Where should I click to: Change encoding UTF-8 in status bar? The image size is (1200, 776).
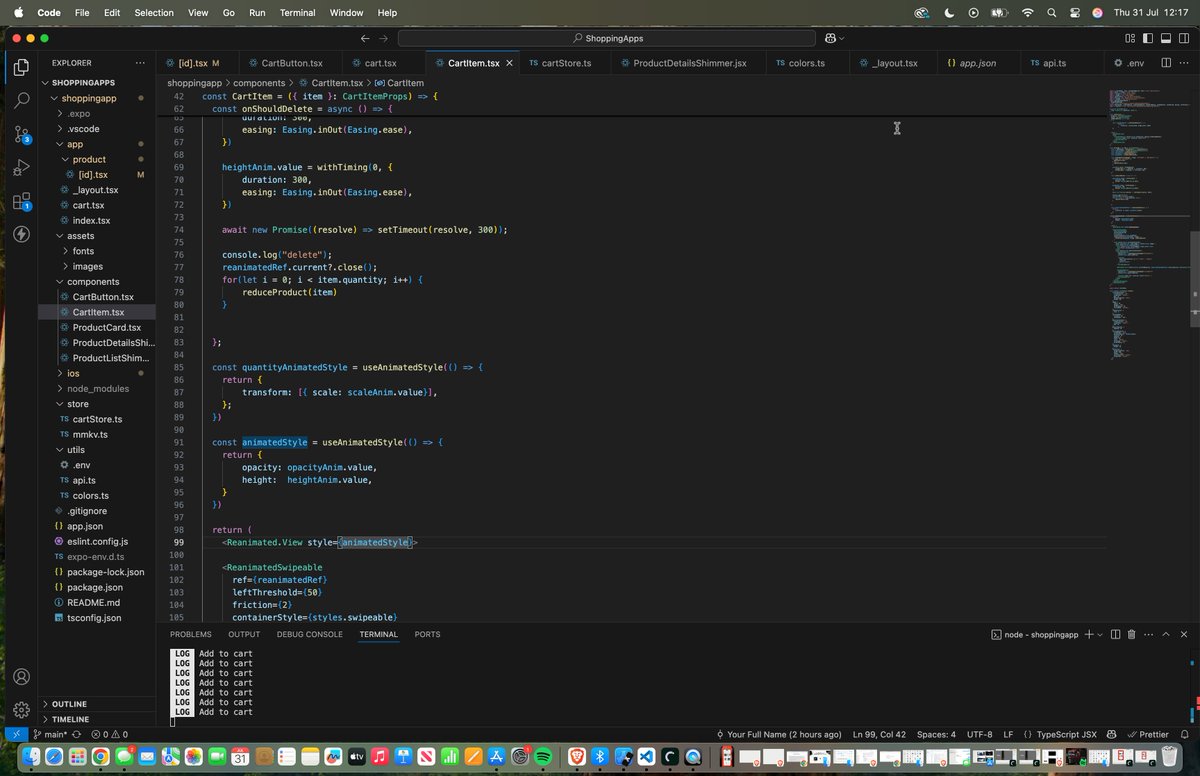click(980, 734)
